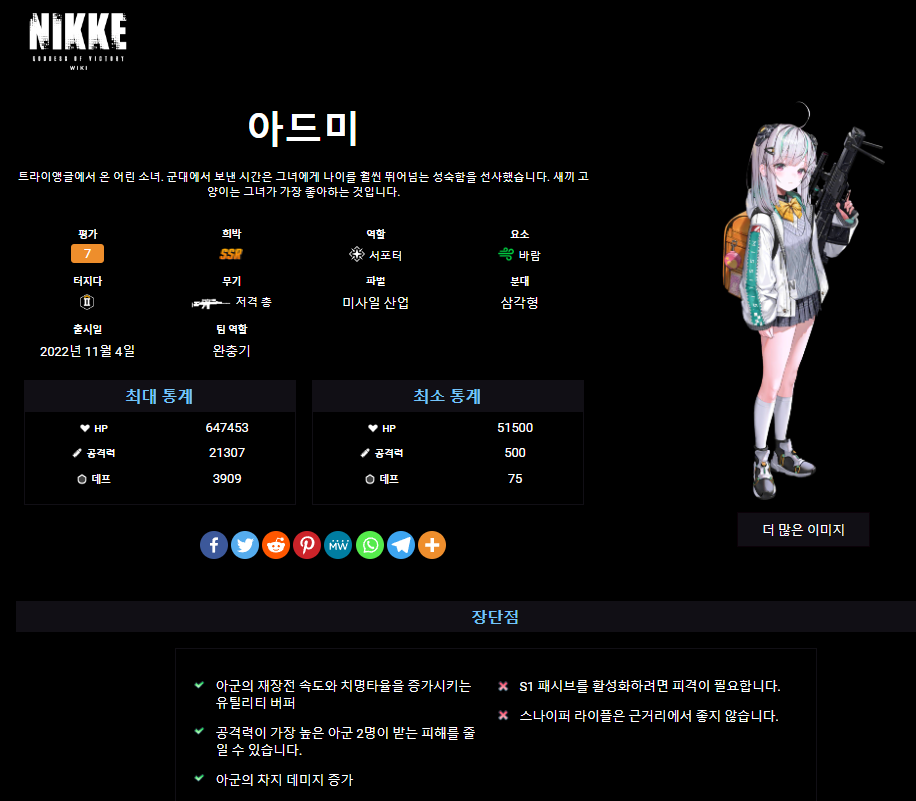This screenshot has height=801, width=916.
Task: Open the 삼각형 squad link
Action: click(519, 303)
